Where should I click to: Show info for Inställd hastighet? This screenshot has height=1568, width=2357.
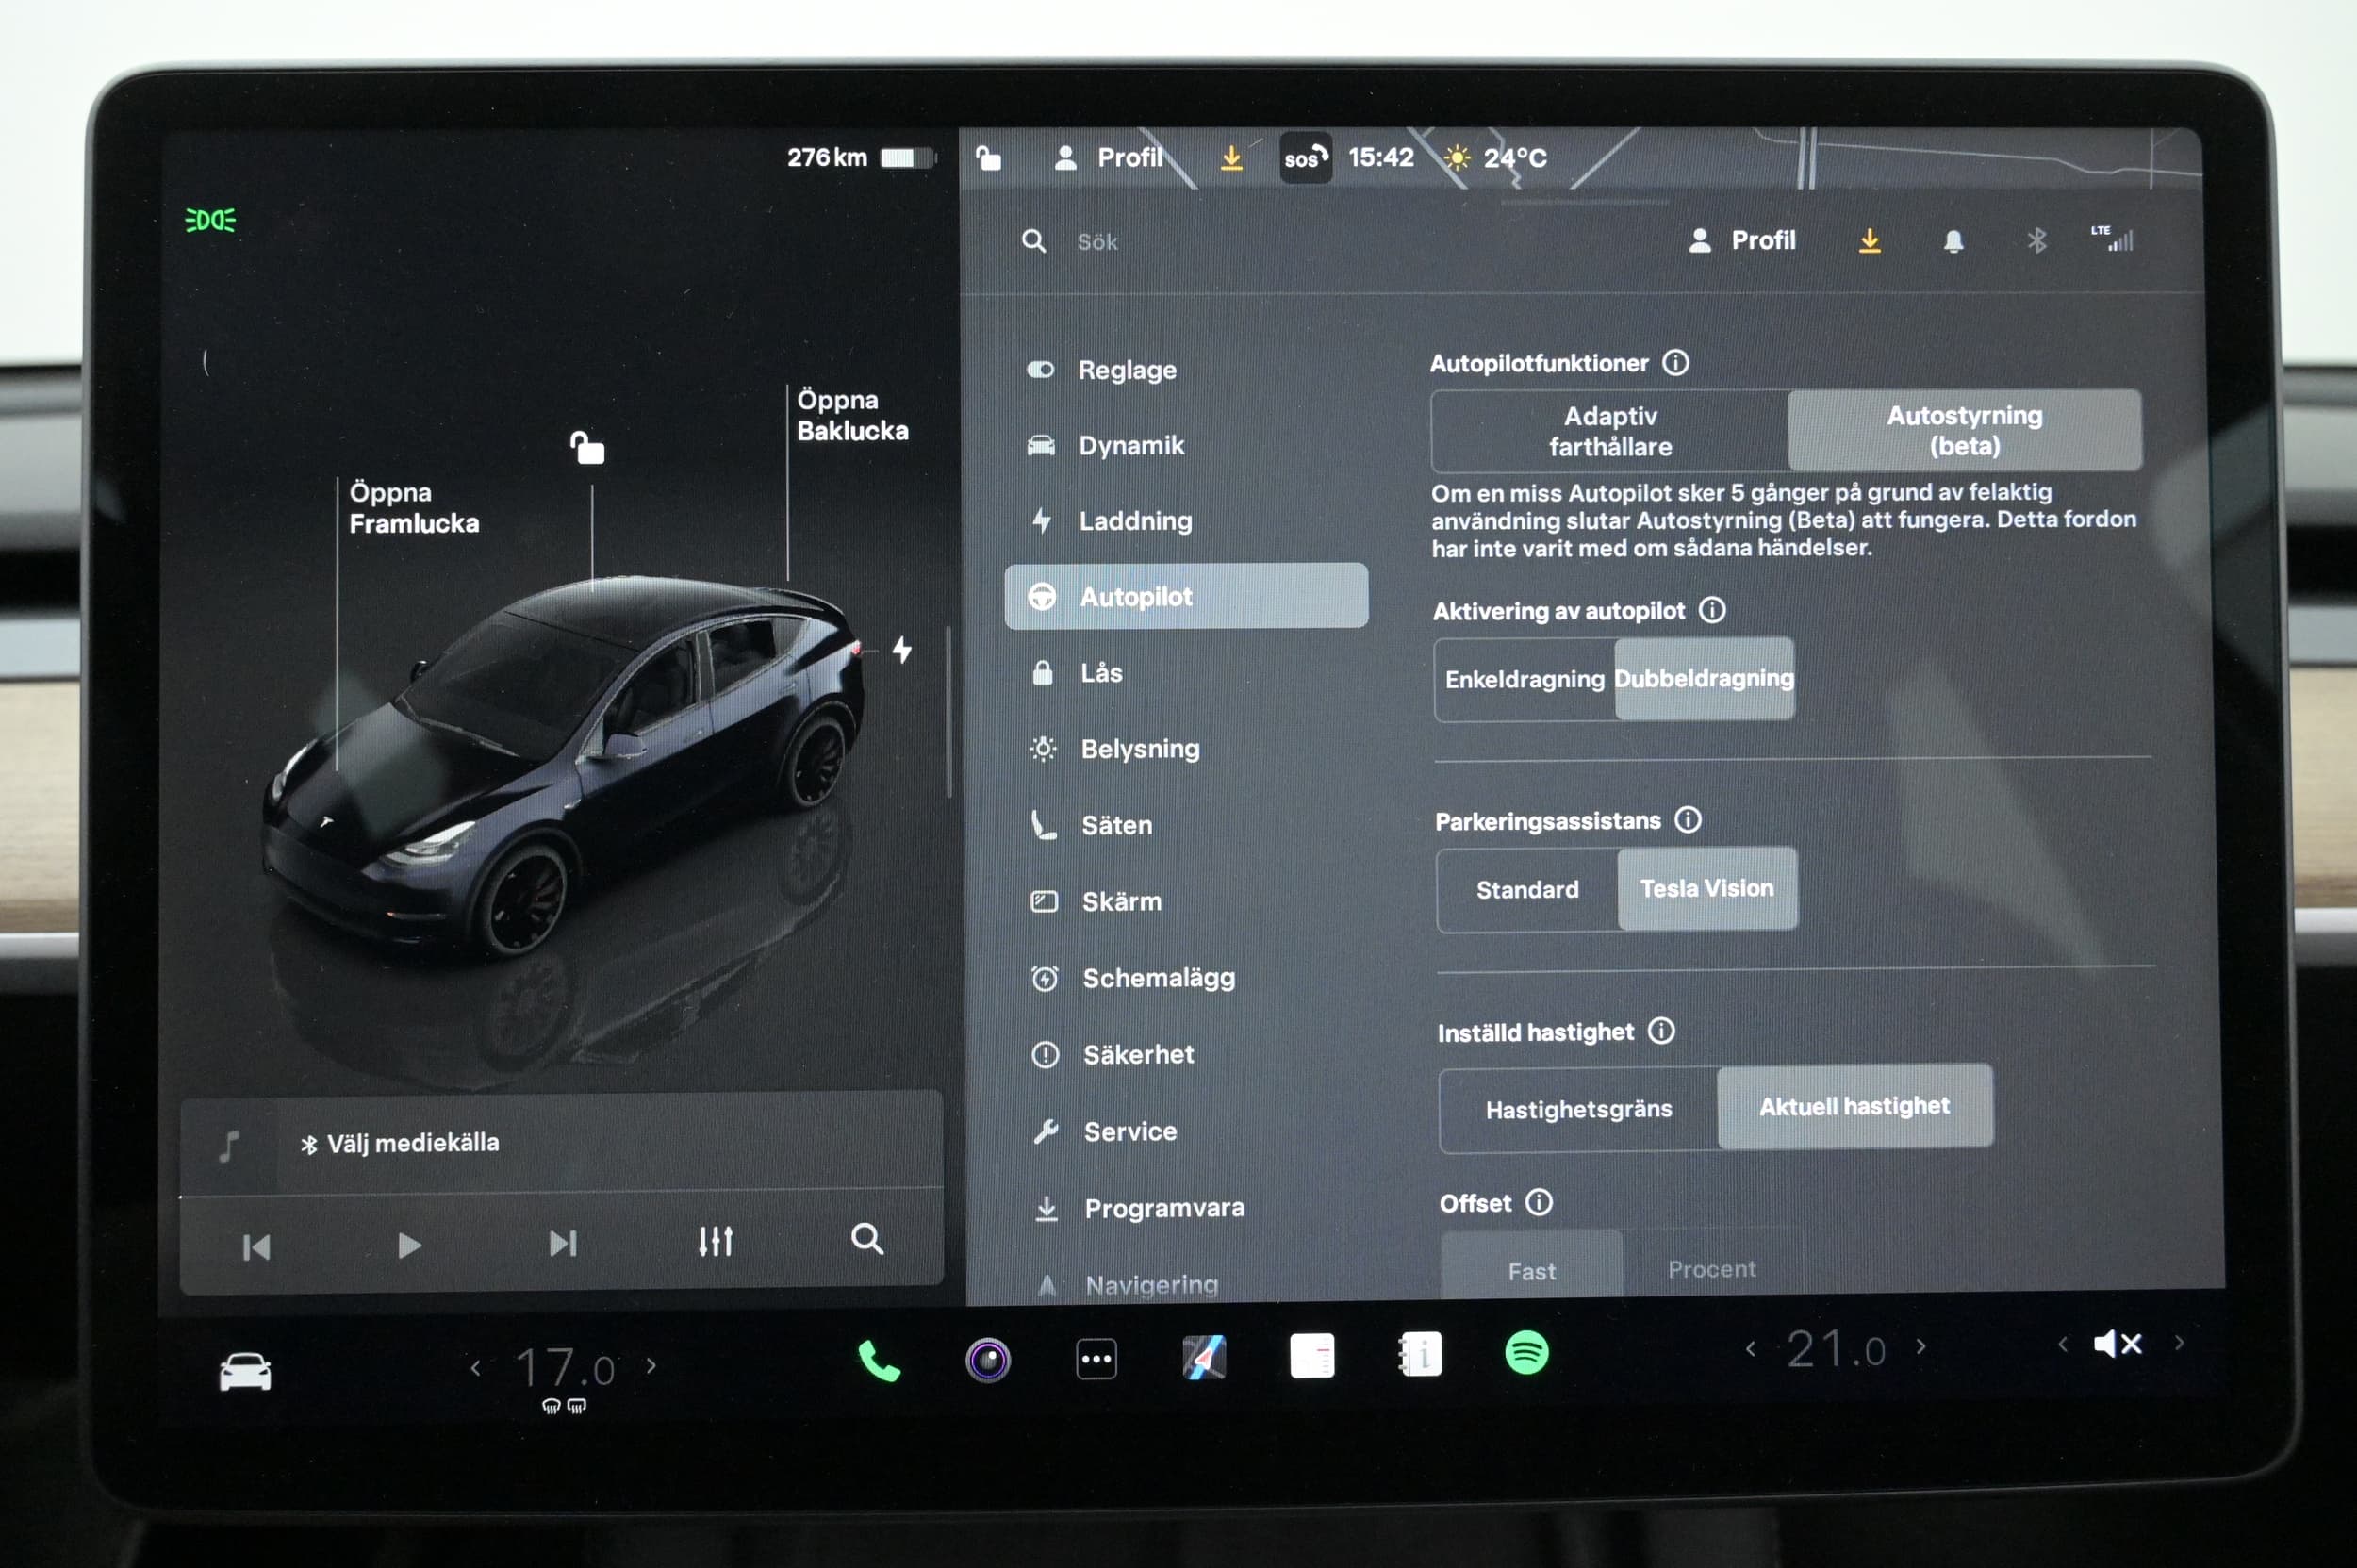[x=1661, y=1030]
